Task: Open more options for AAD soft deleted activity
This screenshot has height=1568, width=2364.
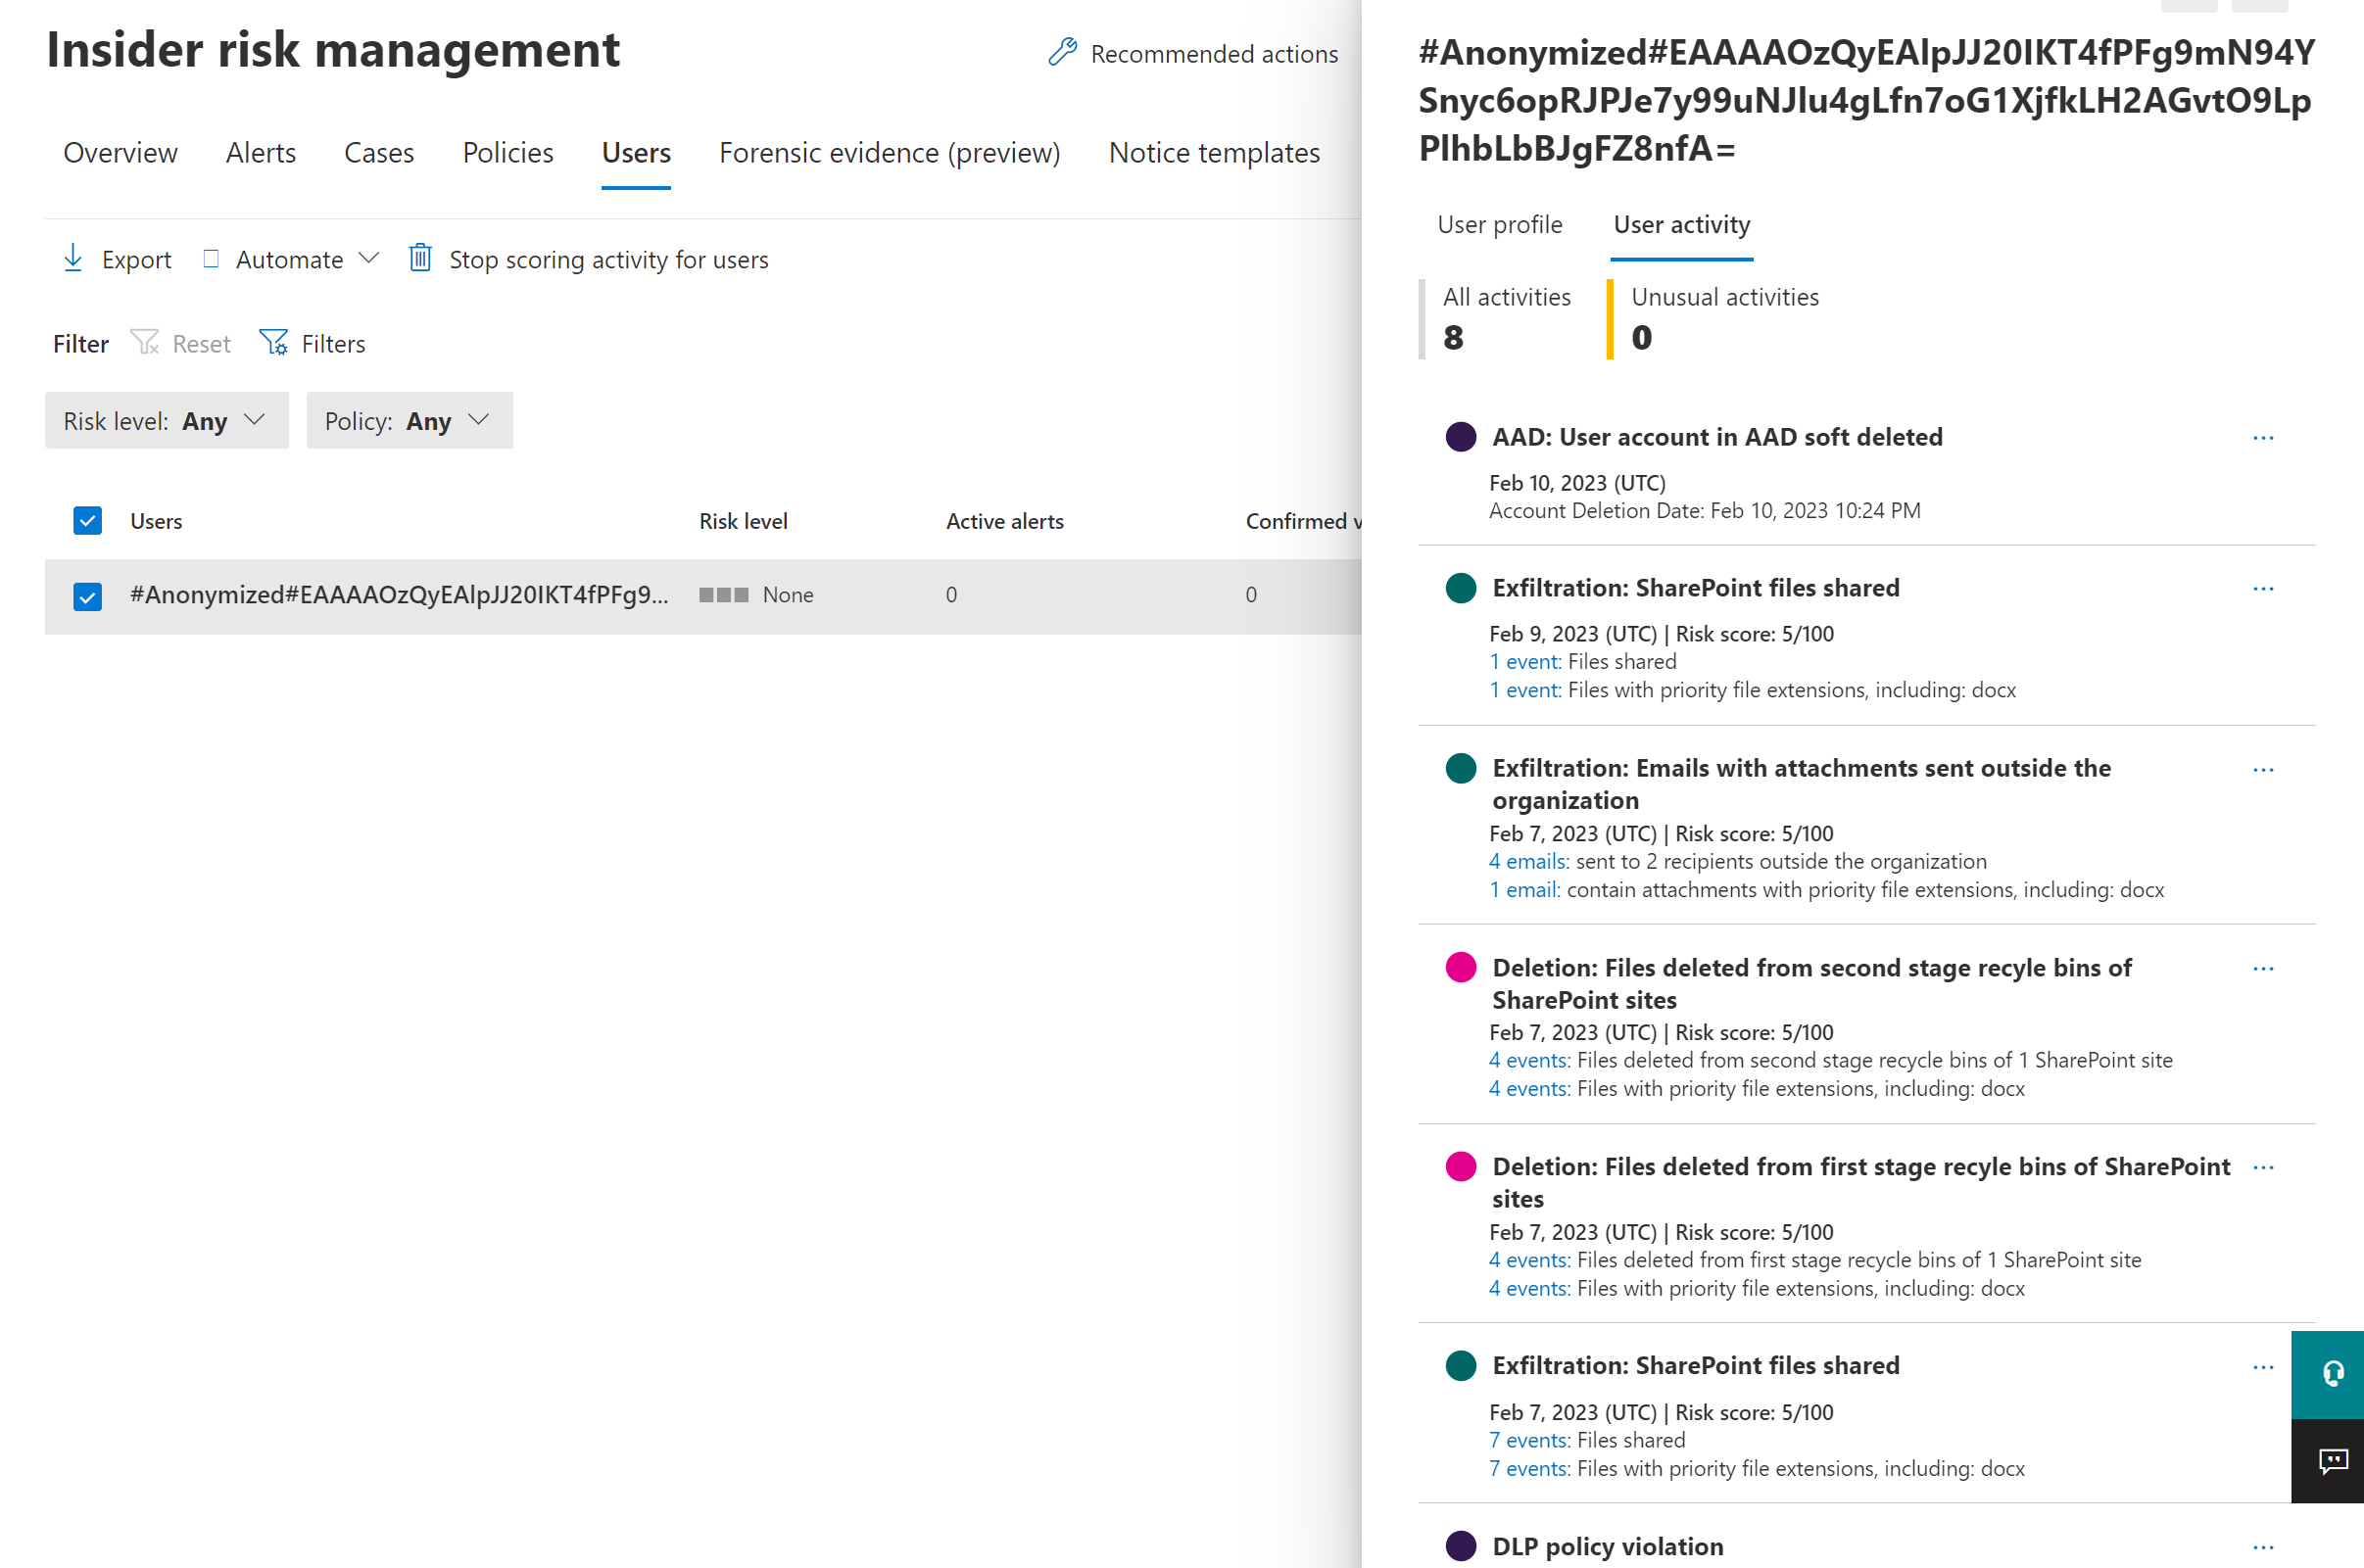Action: coord(2263,438)
